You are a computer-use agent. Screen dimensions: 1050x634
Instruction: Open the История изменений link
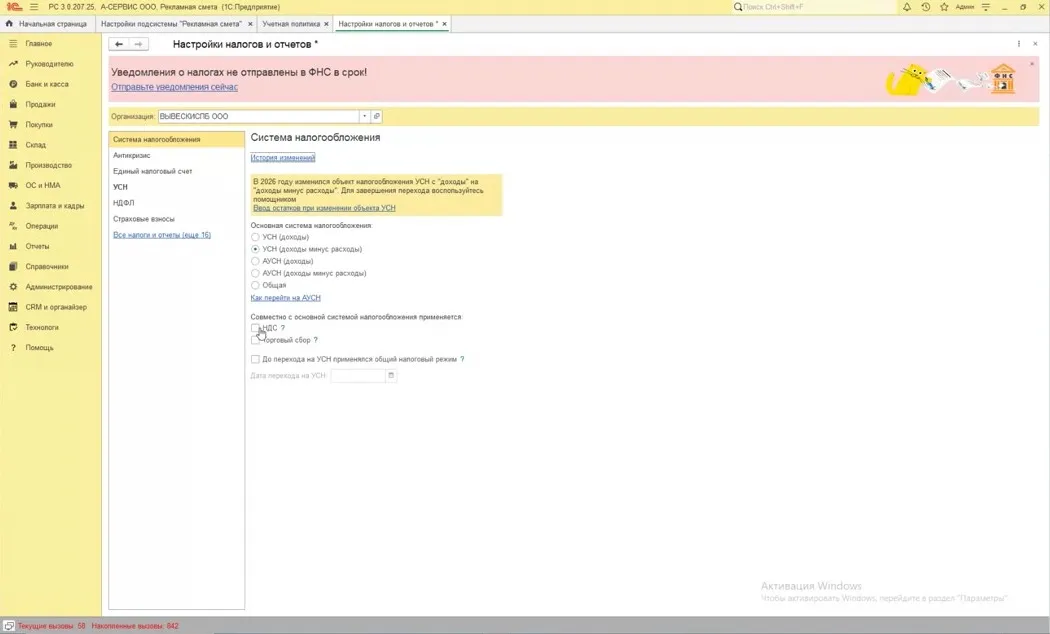283,158
